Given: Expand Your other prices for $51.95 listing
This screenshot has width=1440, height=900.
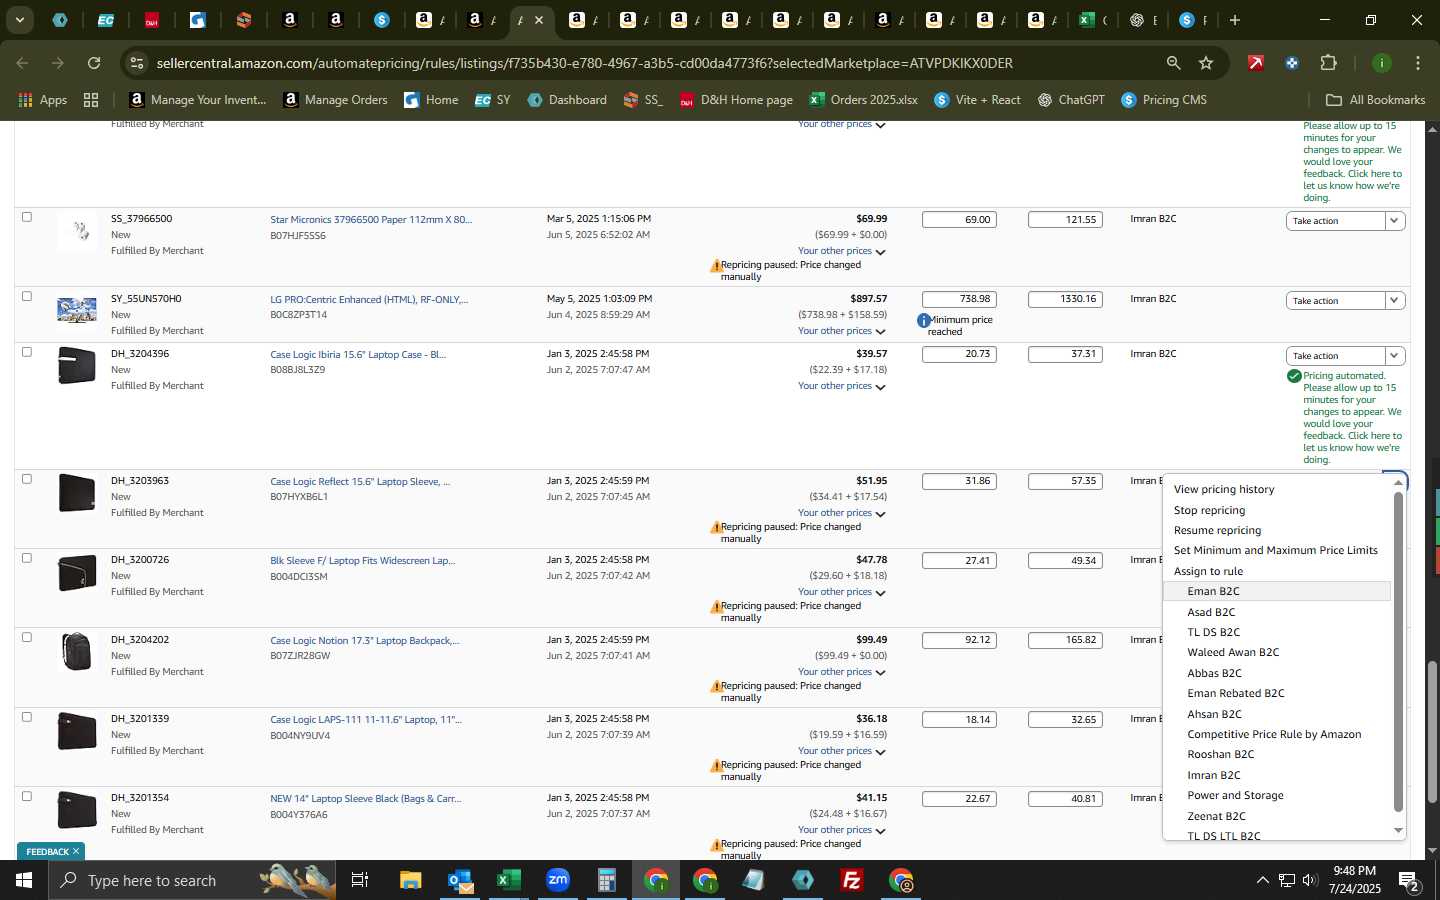Looking at the screenshot, I should coord(842,513).
